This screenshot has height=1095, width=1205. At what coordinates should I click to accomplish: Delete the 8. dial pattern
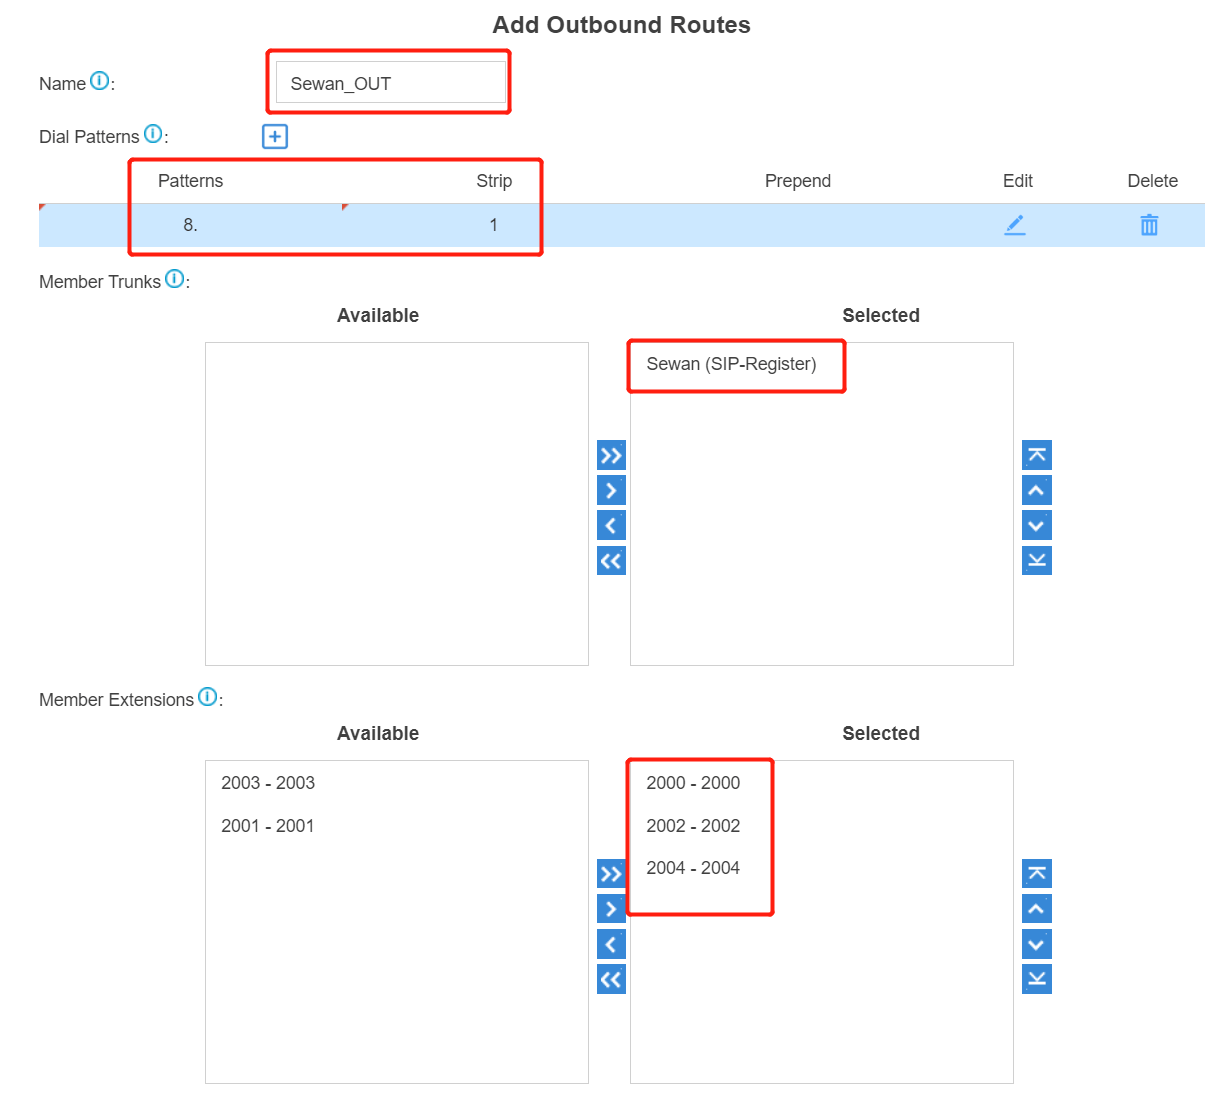pyautogui.click(x=1148, y=225)
